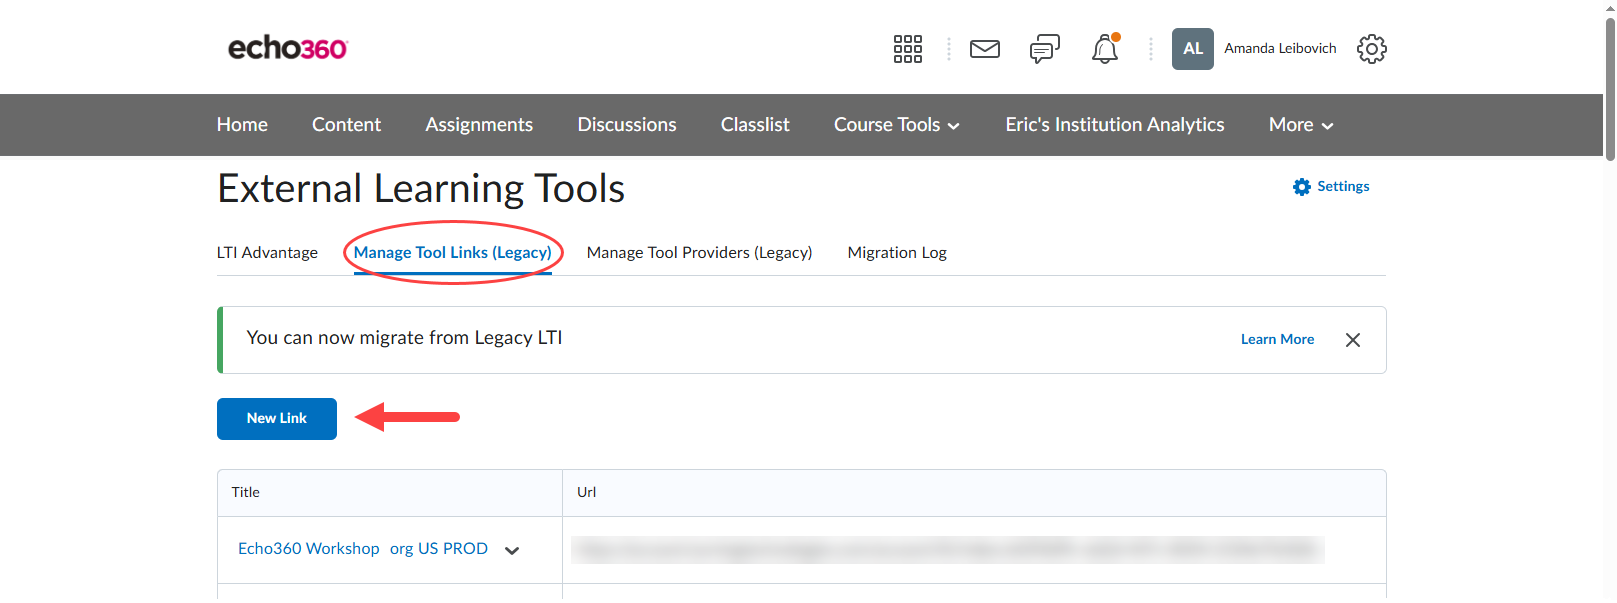Open the subscription alerts chat icon
The image size is (1617, 603).
1045,49
